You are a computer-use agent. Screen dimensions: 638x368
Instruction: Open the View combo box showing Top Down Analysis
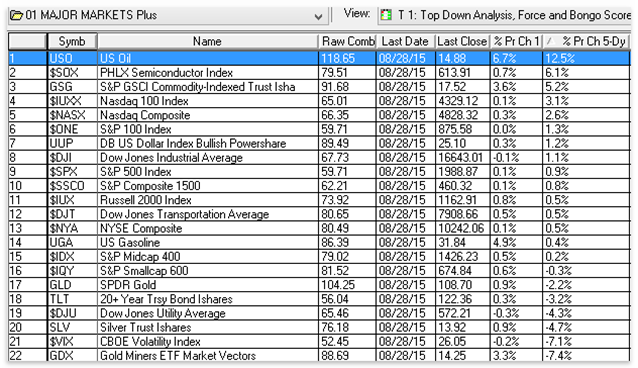click(x=505, y=15)
